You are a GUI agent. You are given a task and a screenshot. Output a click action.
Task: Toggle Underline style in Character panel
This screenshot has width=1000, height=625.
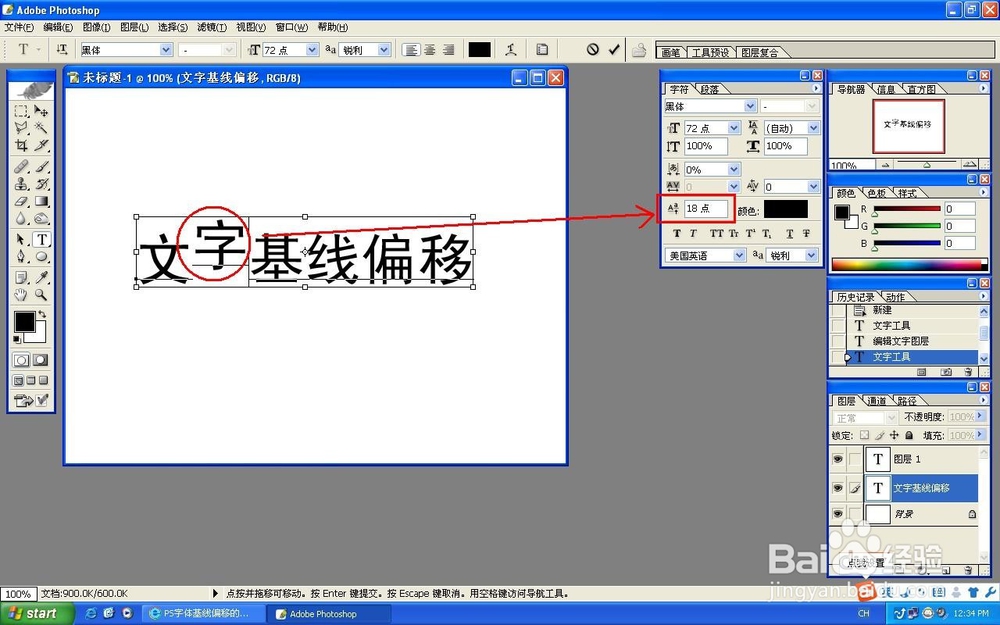[790, 233]
